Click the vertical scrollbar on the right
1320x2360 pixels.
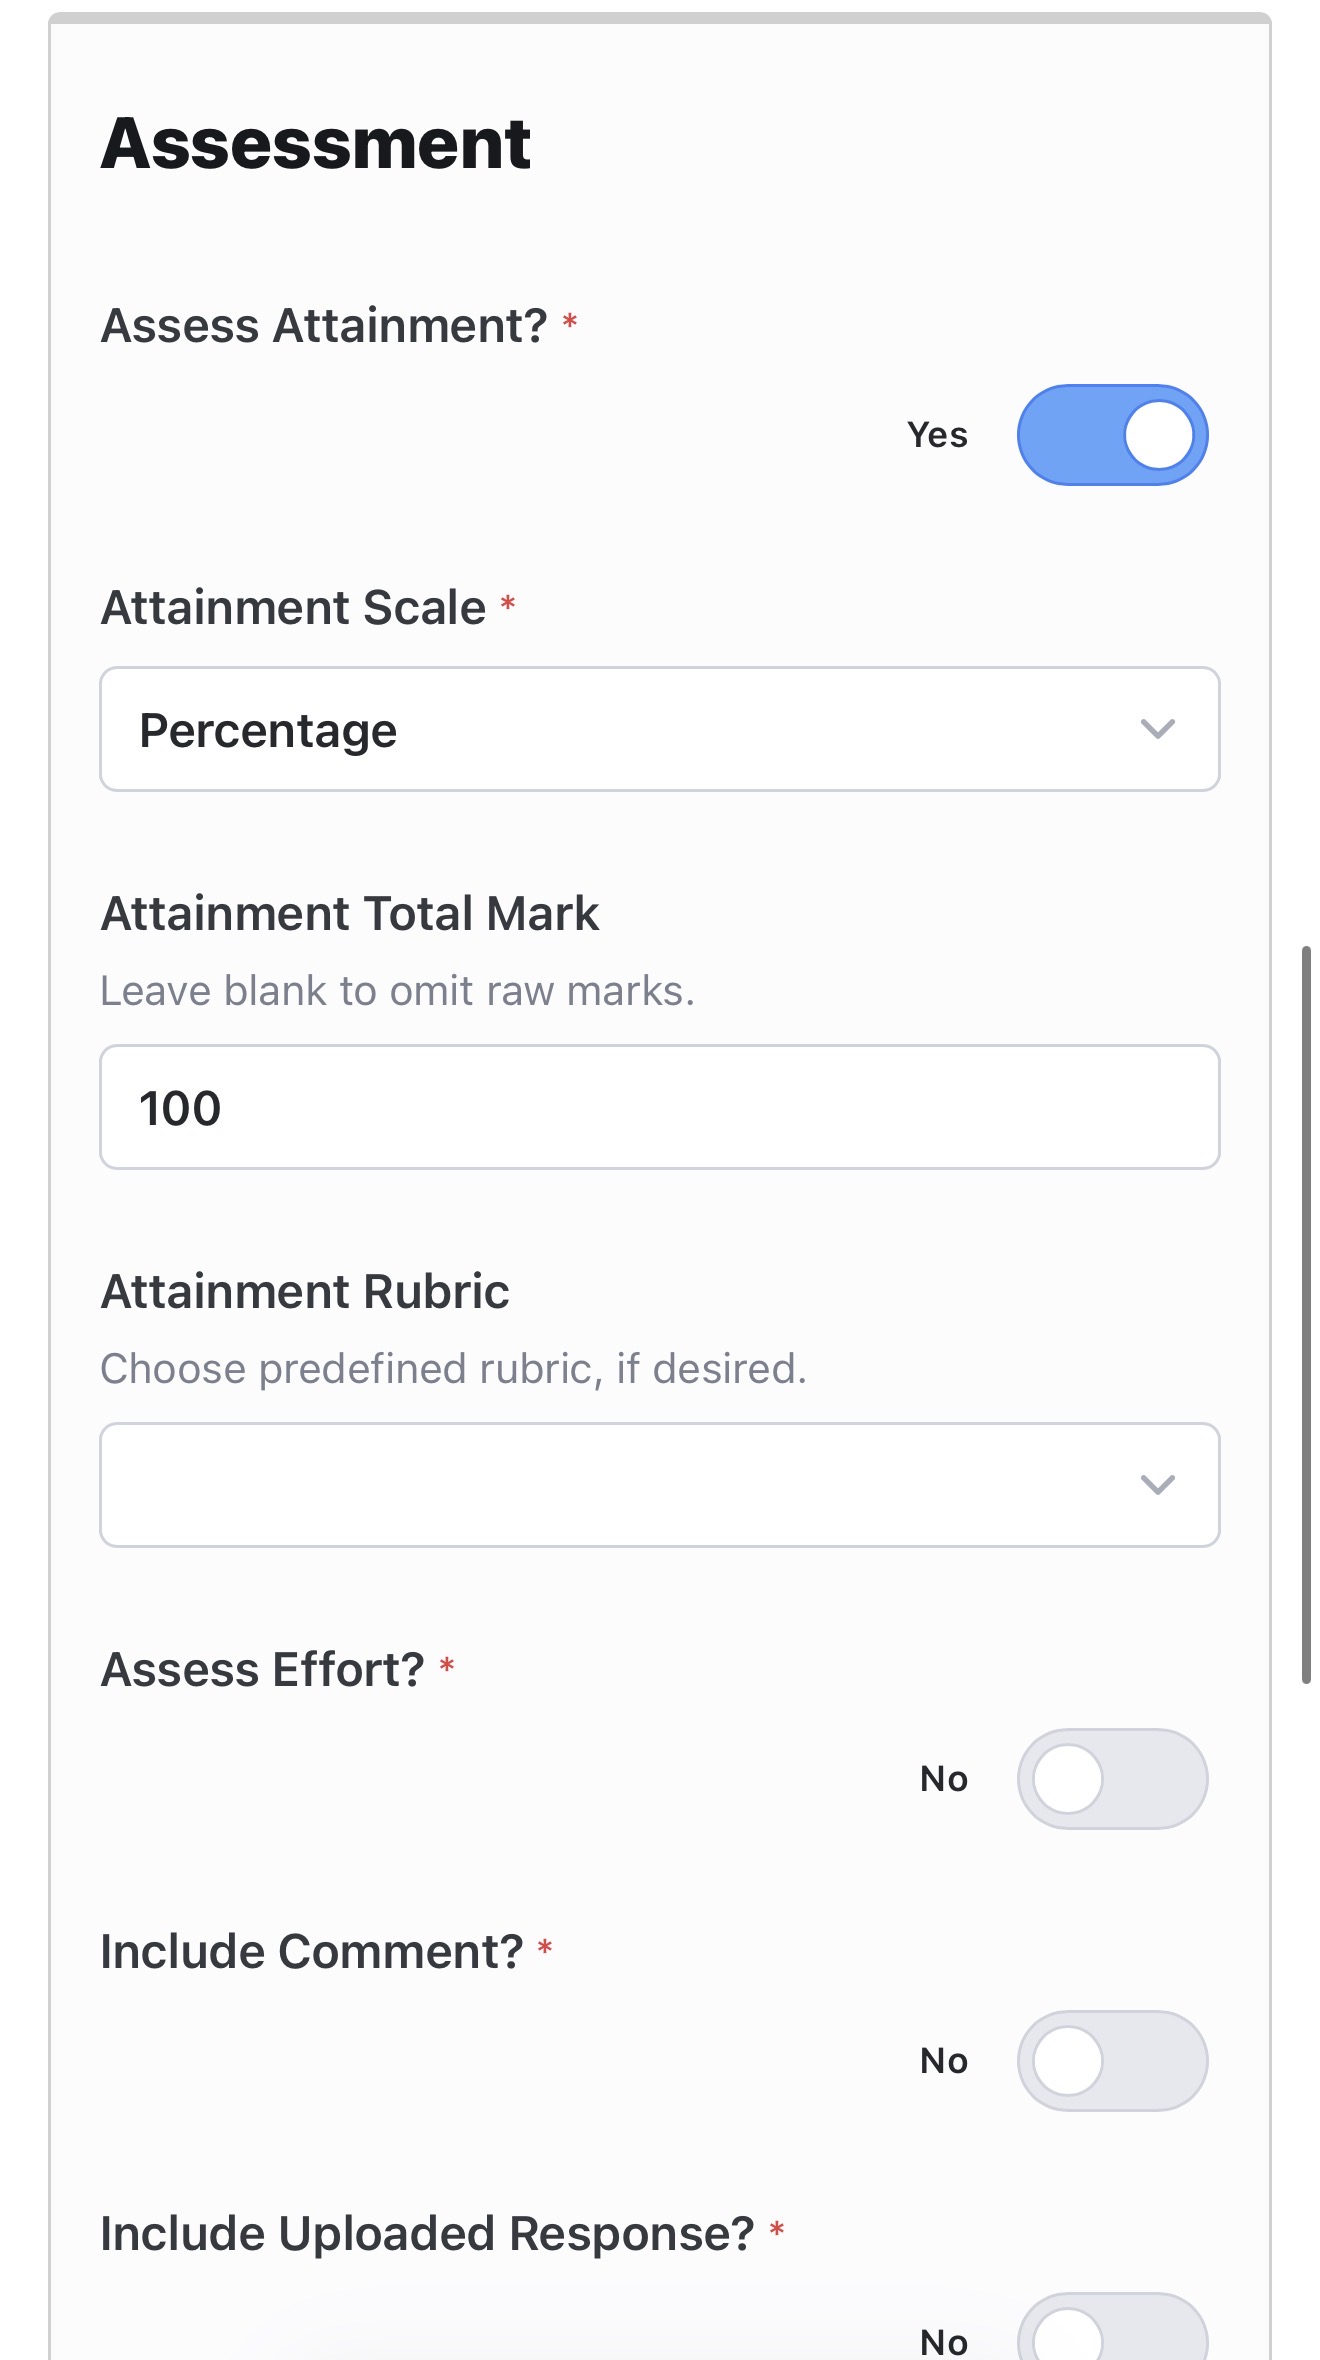1306,1314
